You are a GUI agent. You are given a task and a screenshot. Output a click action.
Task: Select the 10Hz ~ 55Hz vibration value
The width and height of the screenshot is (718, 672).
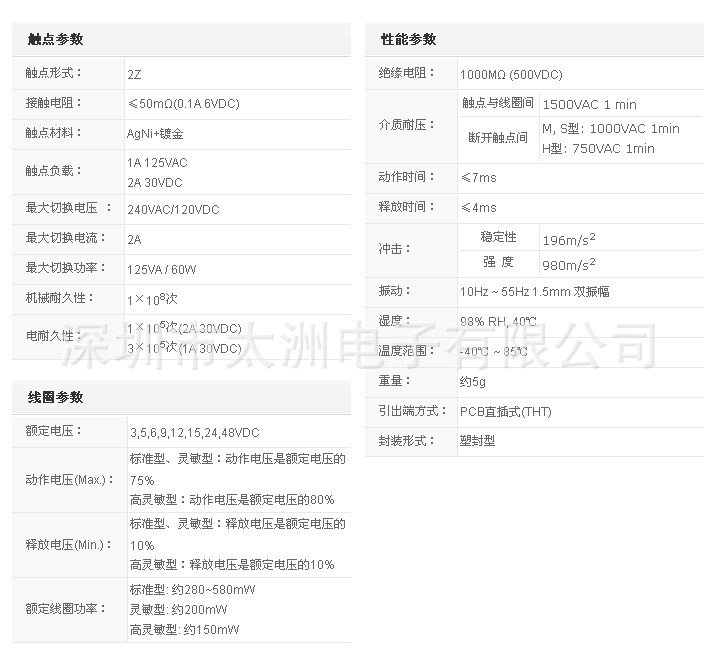click(534, 292)
